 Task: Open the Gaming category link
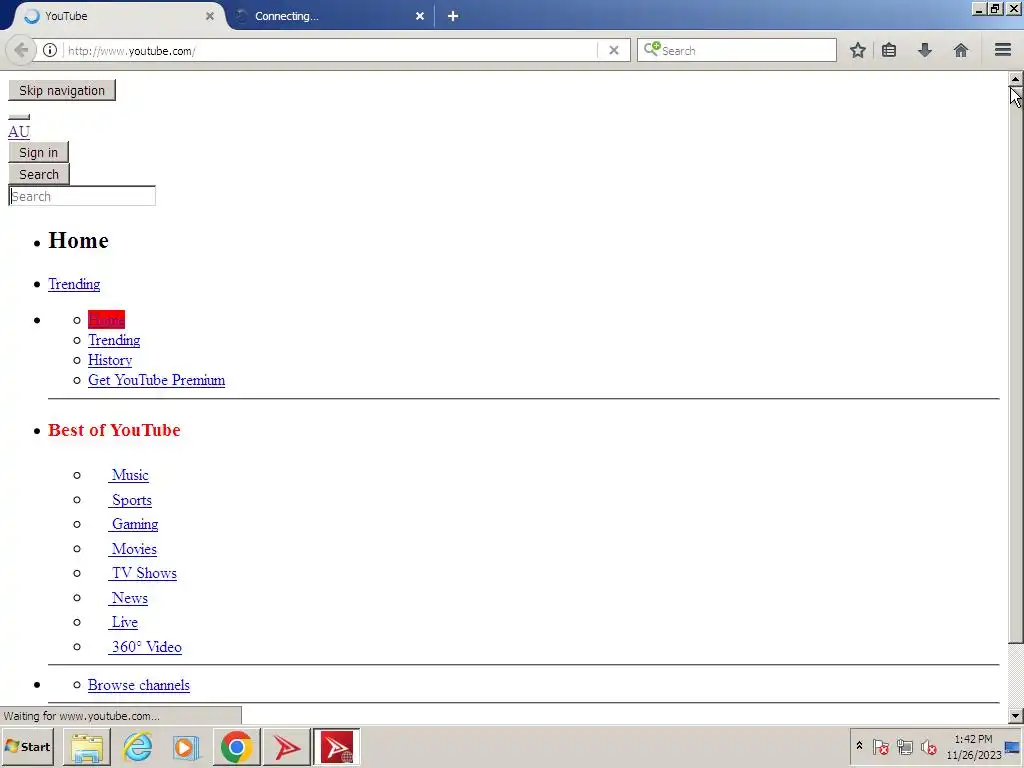coord(133,524)
